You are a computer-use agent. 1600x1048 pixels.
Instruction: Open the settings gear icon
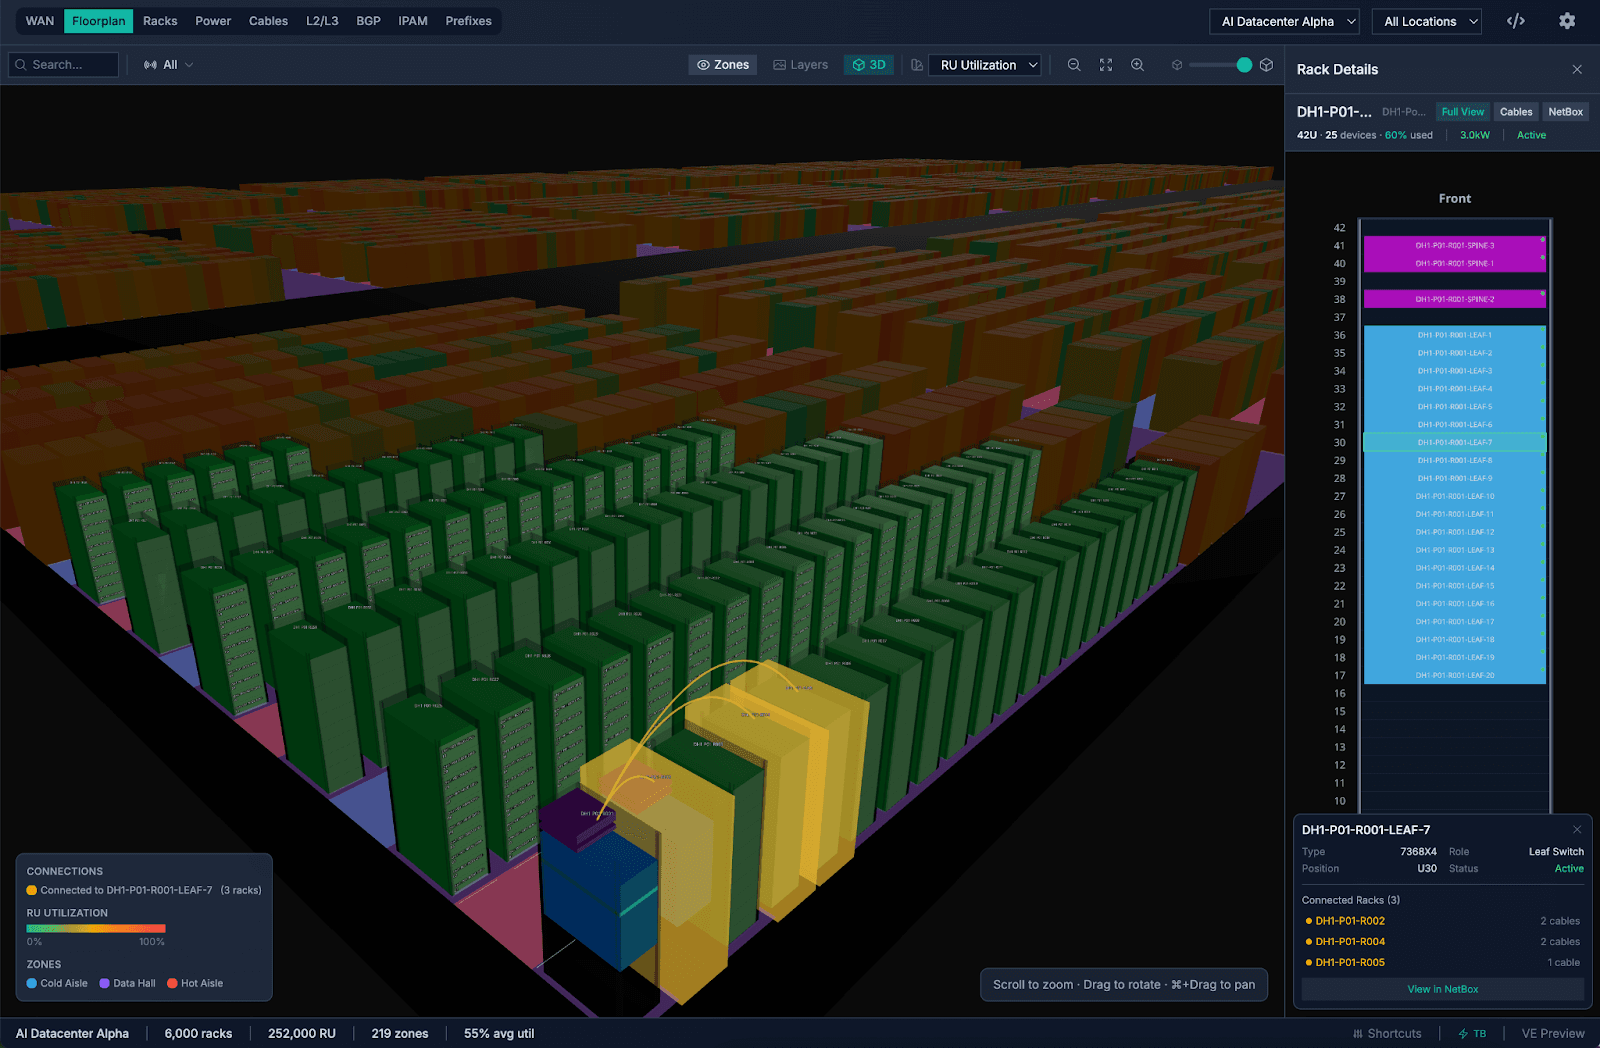click(x=1567, y=20)
